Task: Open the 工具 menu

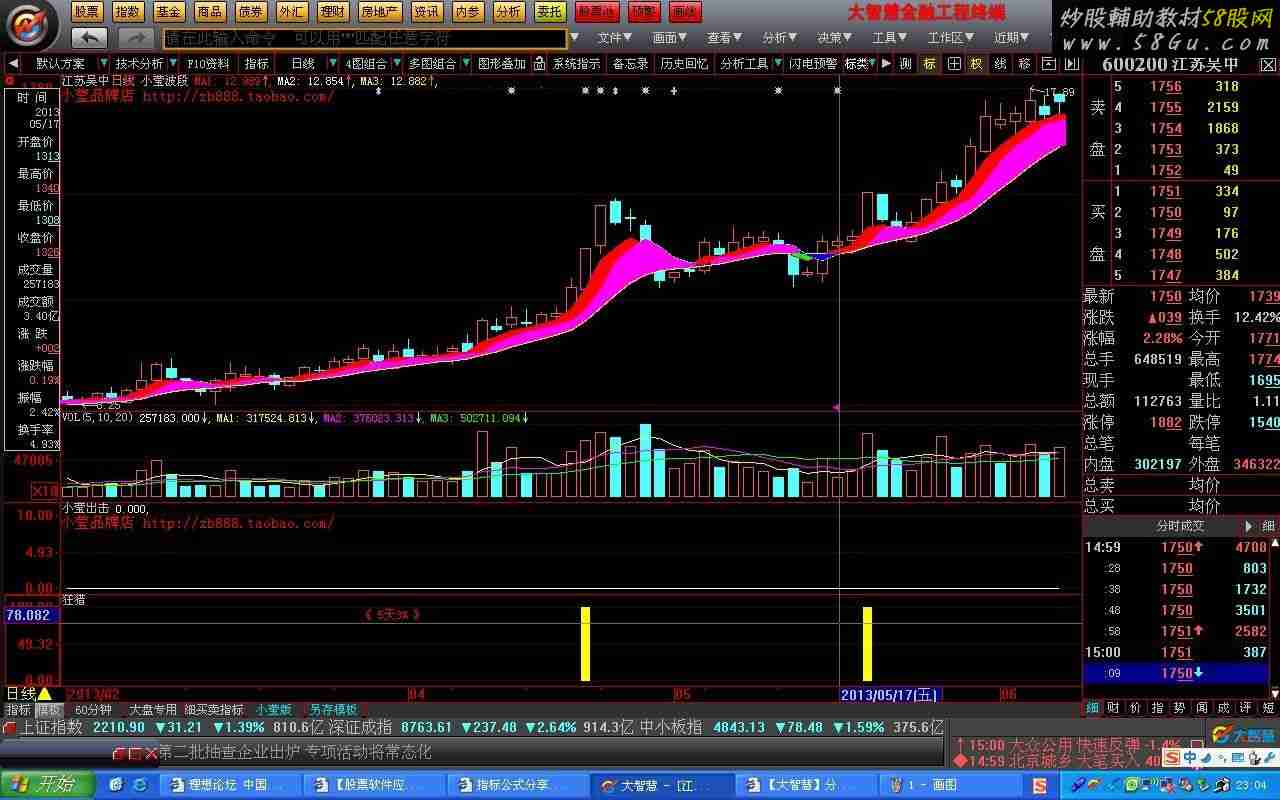Action: coord(891,38)
